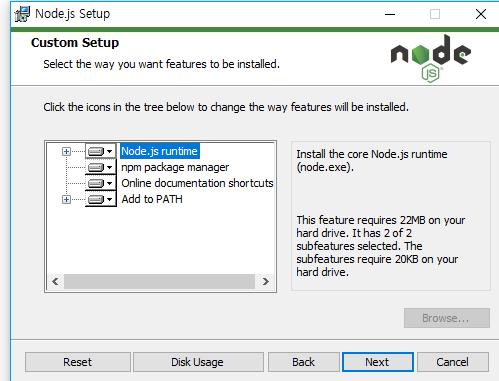Open Online documentation shortcuts install dropdown
This screenshot has height=381, width=499.
(x=100, y=183)
